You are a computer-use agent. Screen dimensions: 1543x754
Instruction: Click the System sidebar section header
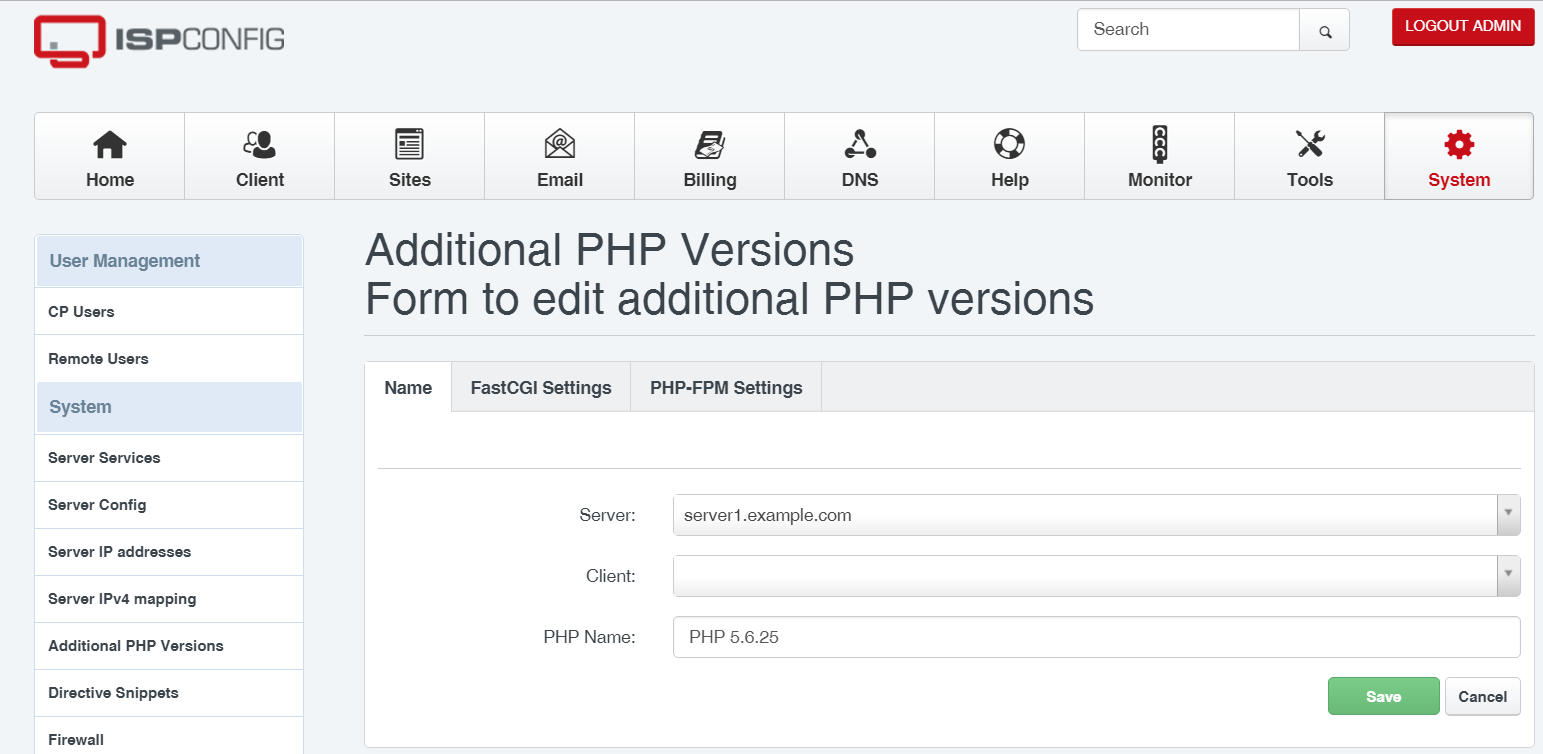point(169,407)
